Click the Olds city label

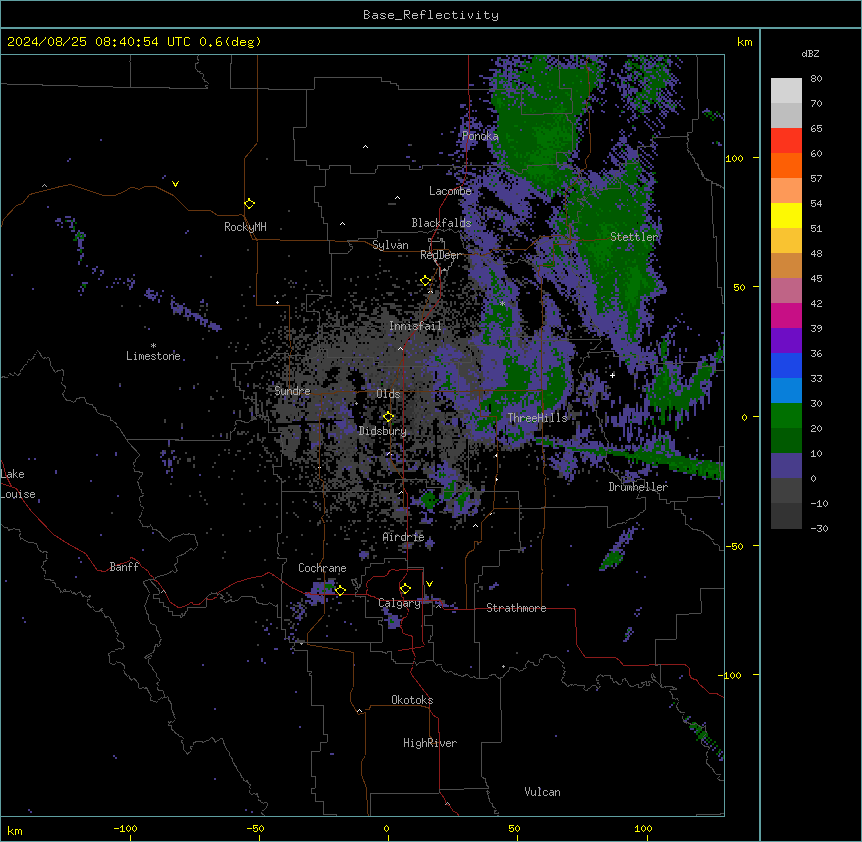[x=388, y=394]
